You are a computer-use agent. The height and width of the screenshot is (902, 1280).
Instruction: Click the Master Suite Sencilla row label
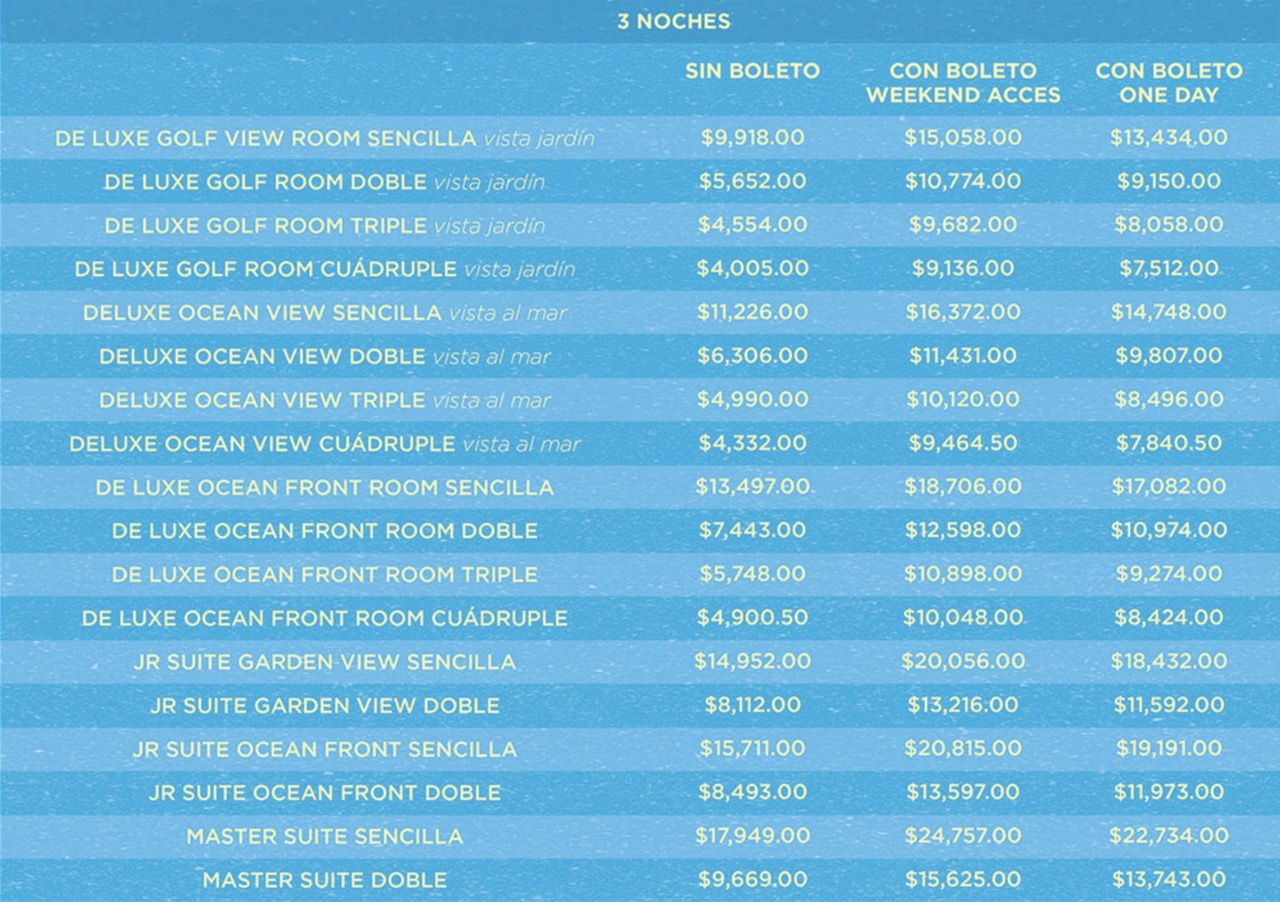tap(325, 836)
